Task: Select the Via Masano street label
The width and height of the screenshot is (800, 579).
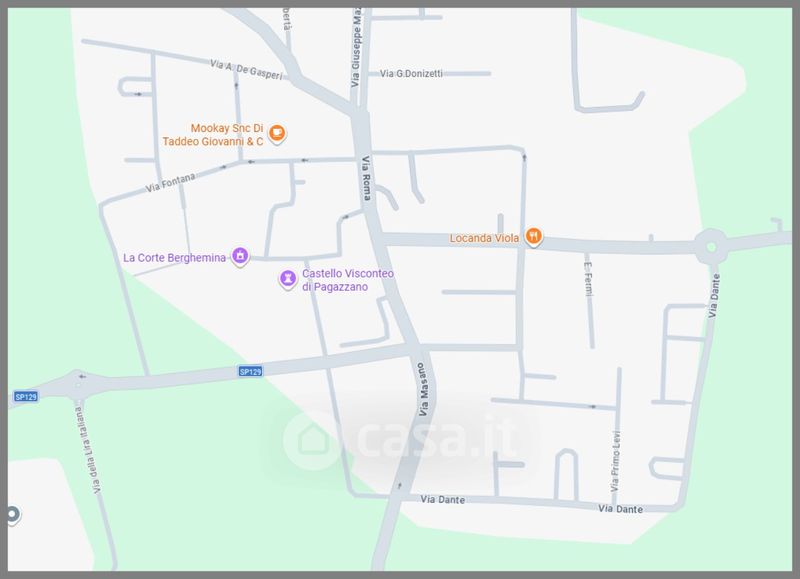Action: tap(423, 389)
